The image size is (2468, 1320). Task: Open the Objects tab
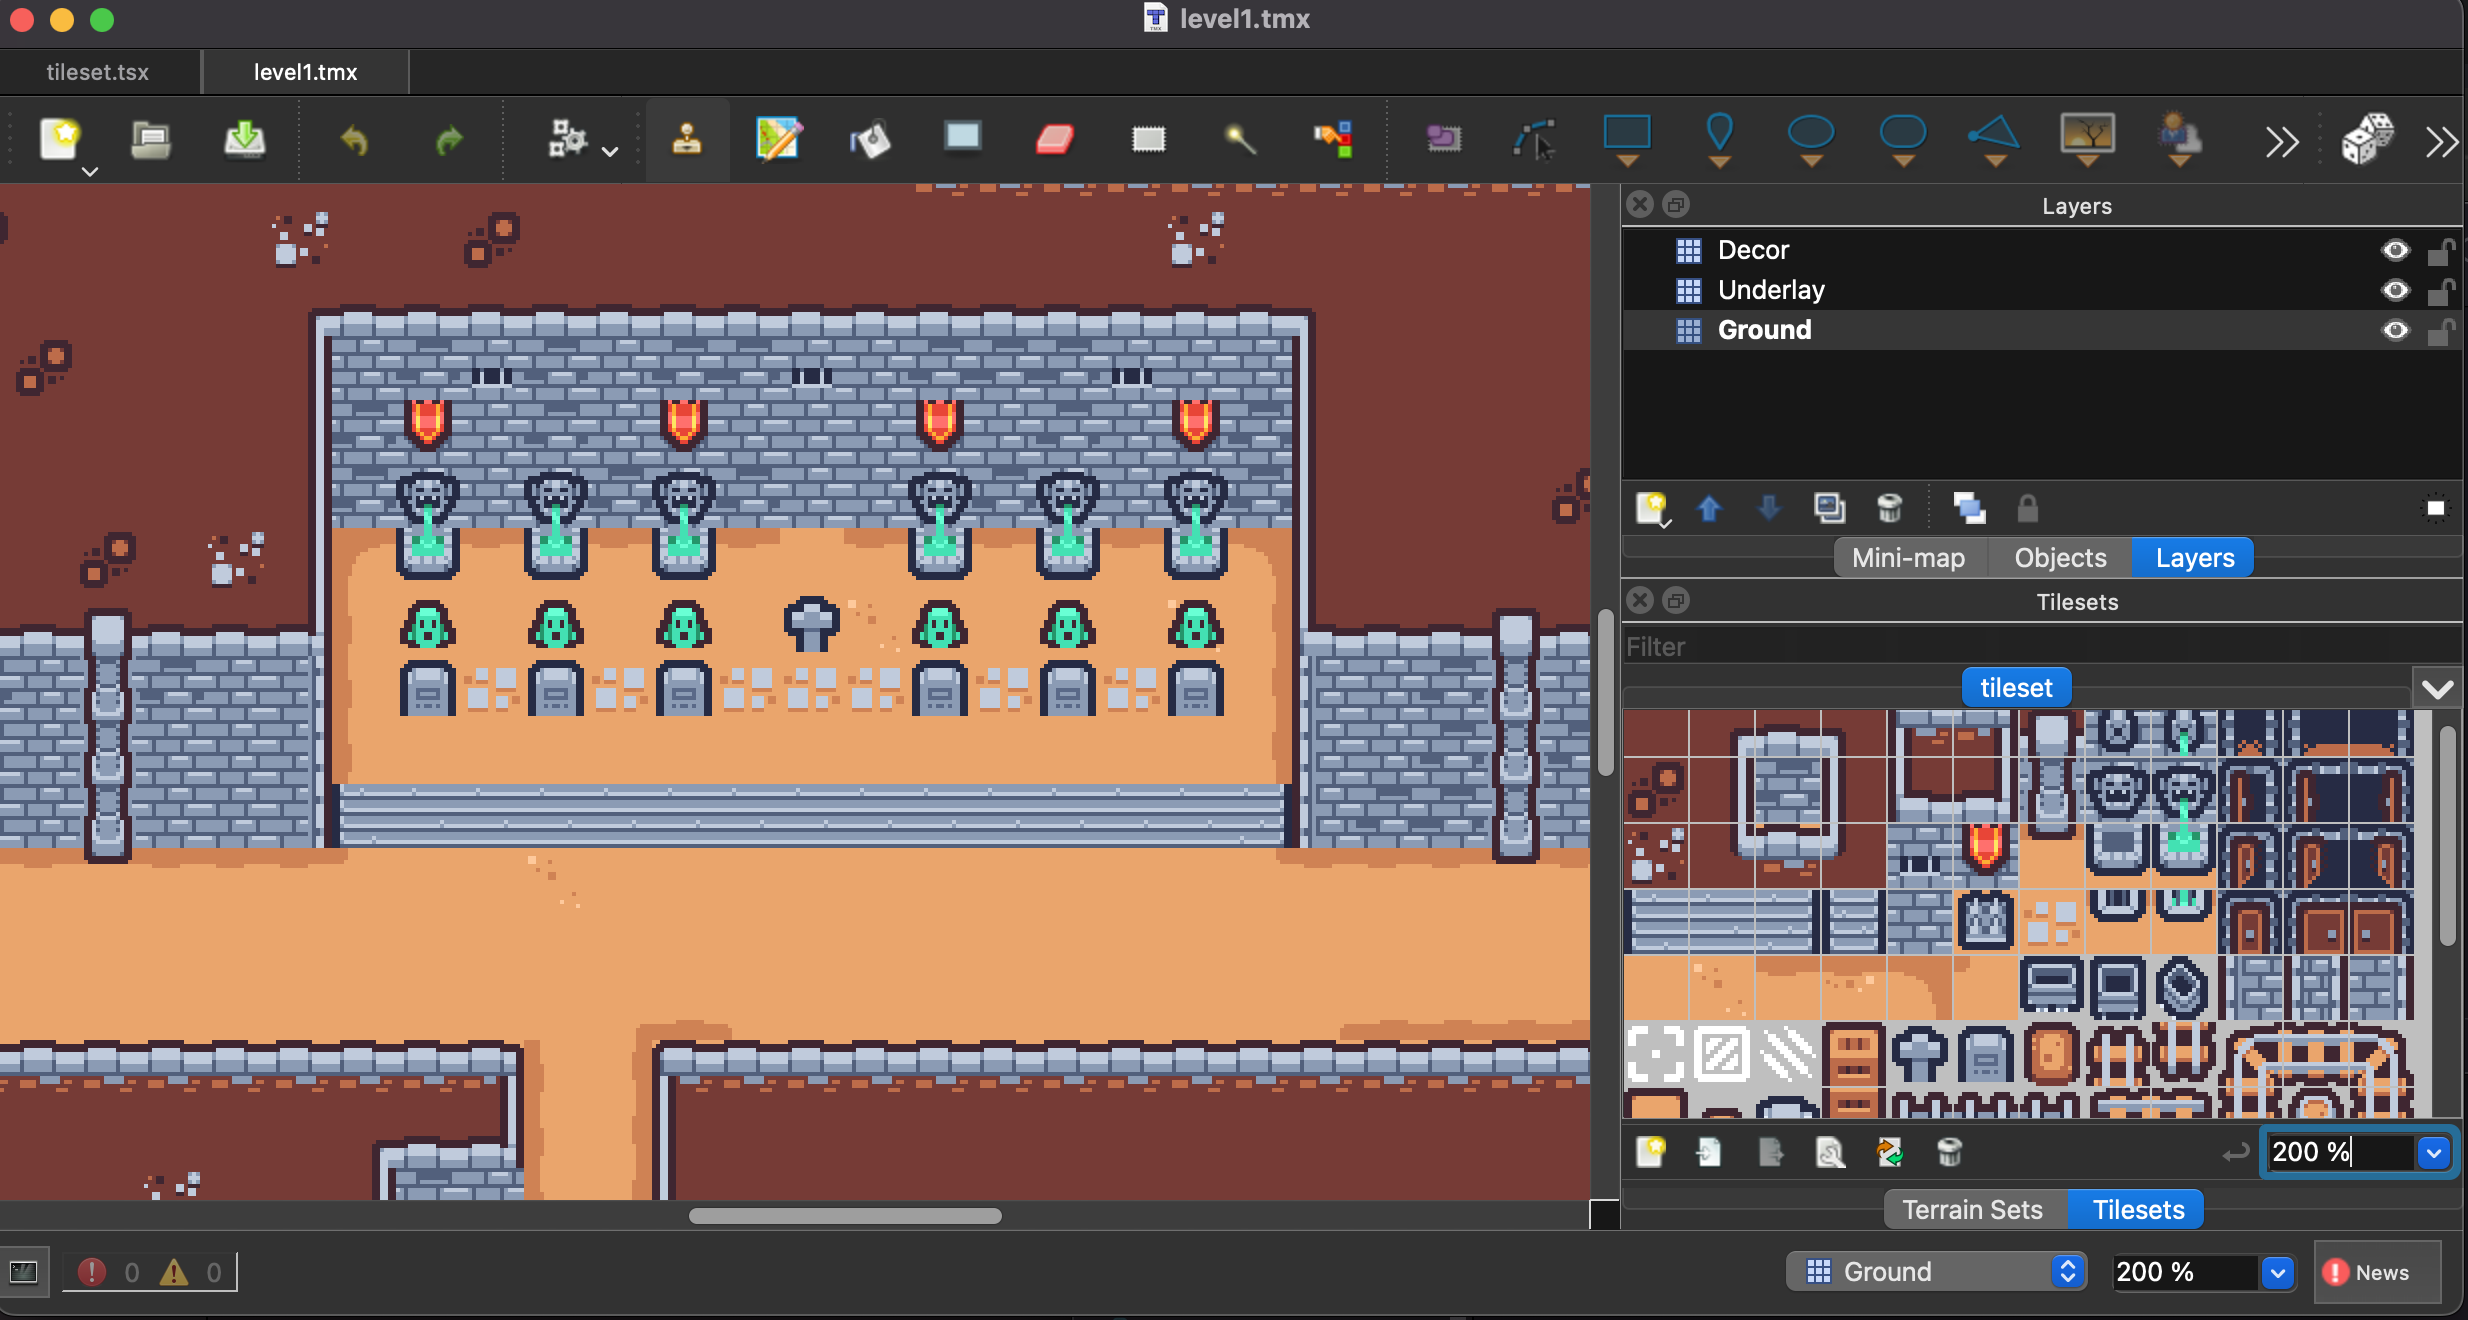pos(2060,558)
